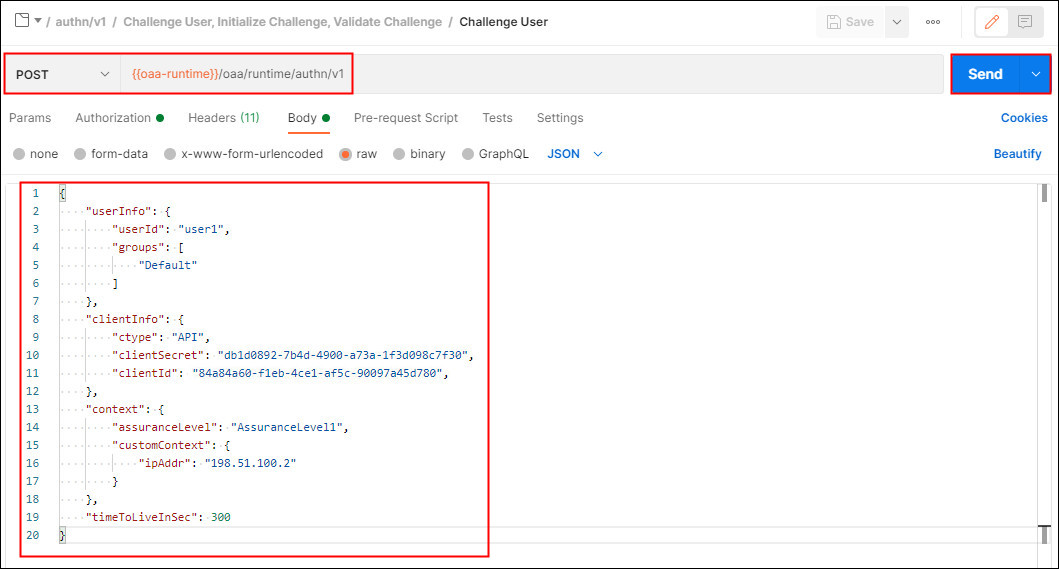Open the Headers (11) tab
This screenshot has width=1059, height=569.
click(224, 118)
